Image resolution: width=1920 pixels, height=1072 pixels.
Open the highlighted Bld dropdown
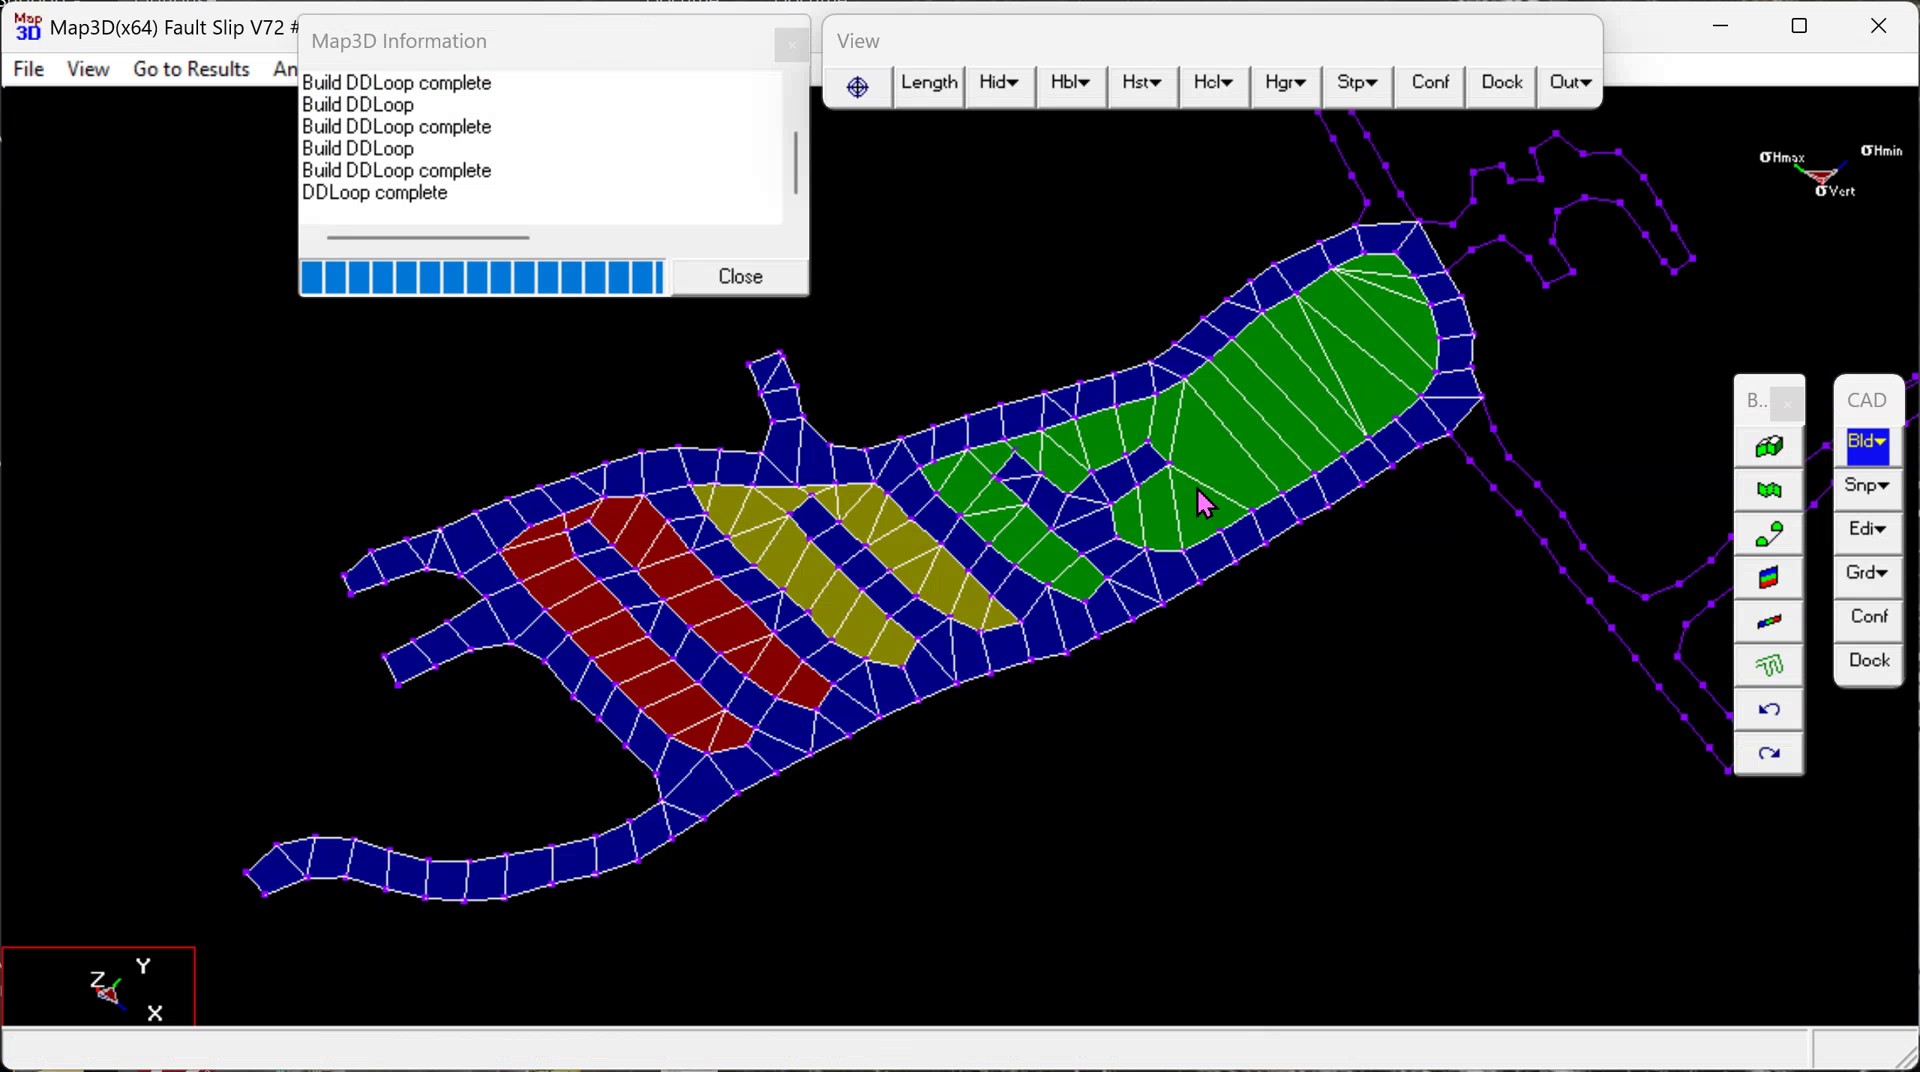click(1867, 443)
